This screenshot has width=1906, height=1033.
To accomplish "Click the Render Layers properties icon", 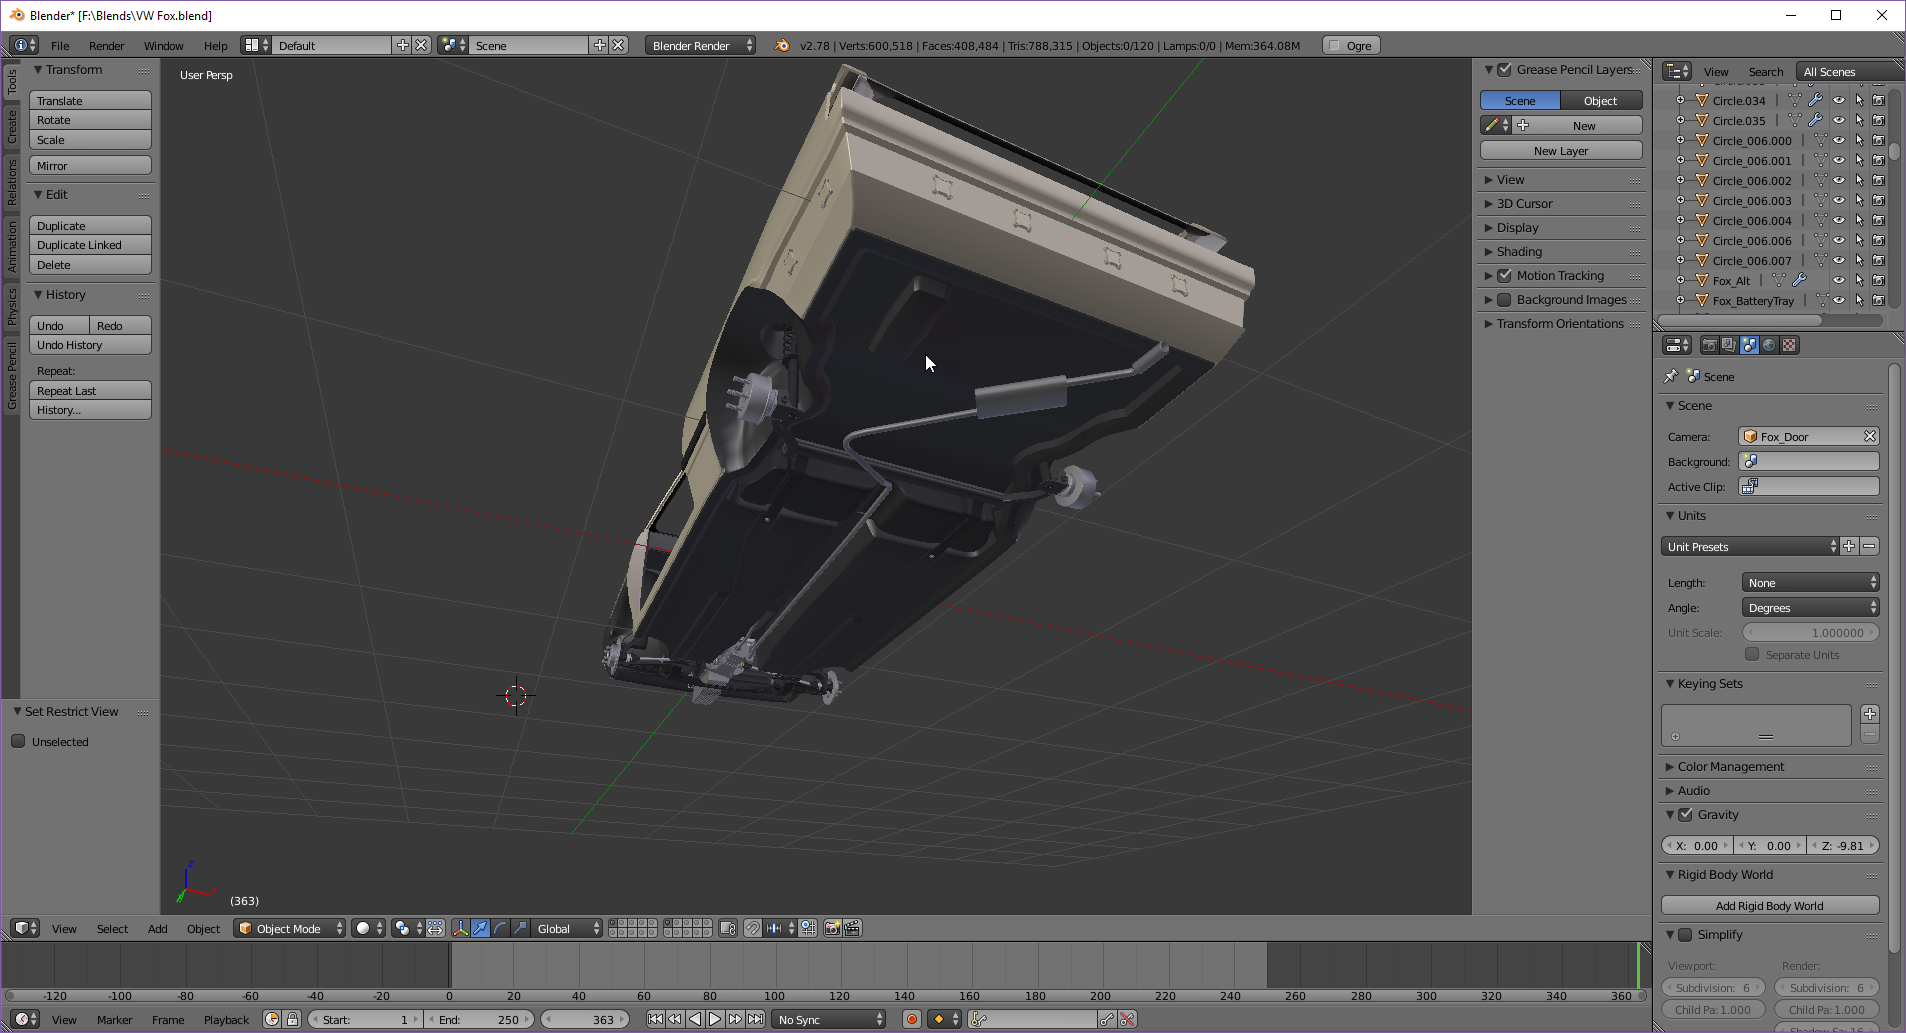I will coord(1729,345).
